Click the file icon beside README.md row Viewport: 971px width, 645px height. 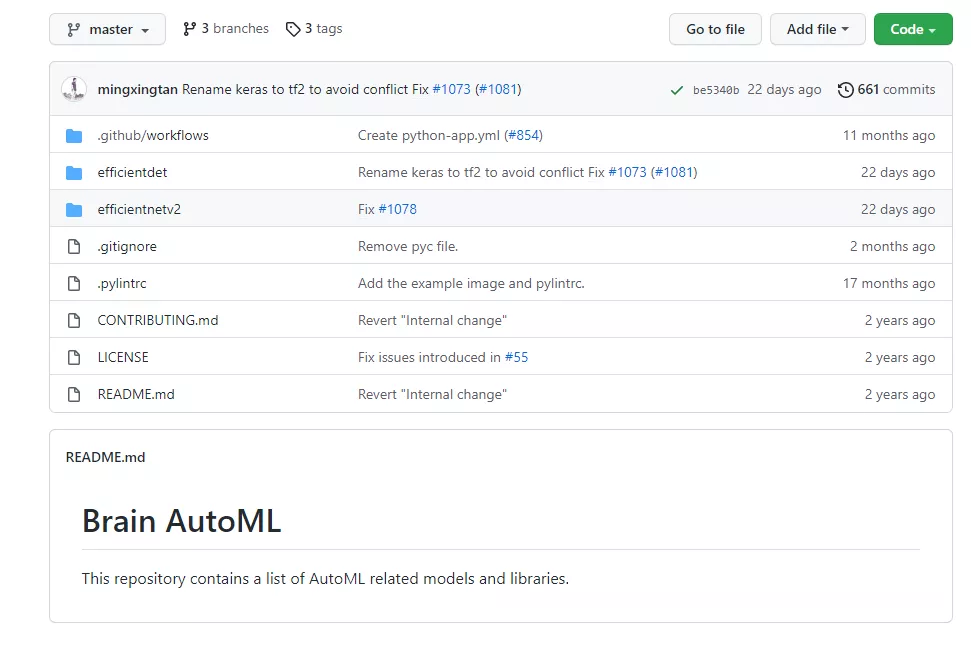(x=74, y=394)
